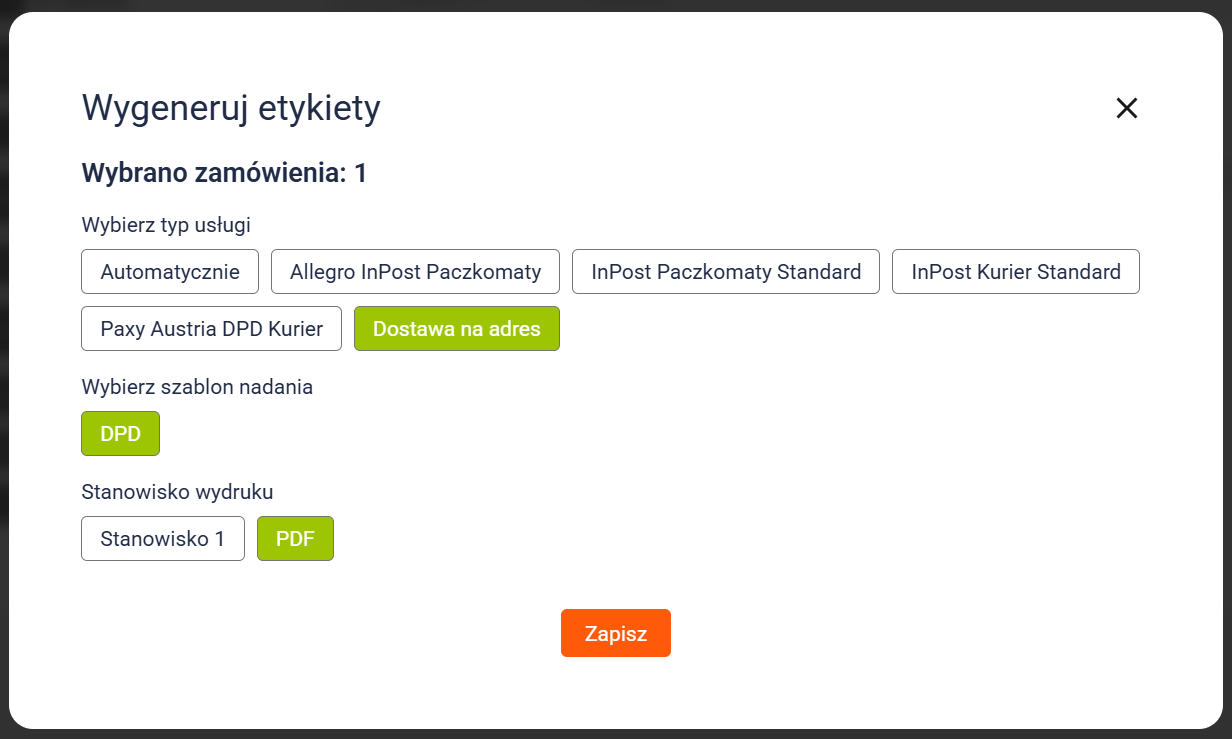Switch print station to Stanowisko 1

pos(163,539)
